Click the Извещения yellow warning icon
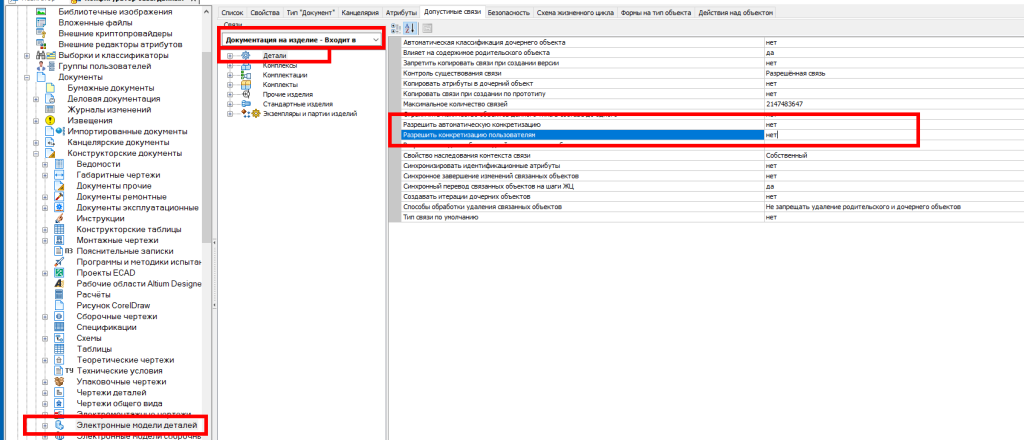The width and height of the screenshot is (1024, 440). pyautogui.click(x=51, y=120)
